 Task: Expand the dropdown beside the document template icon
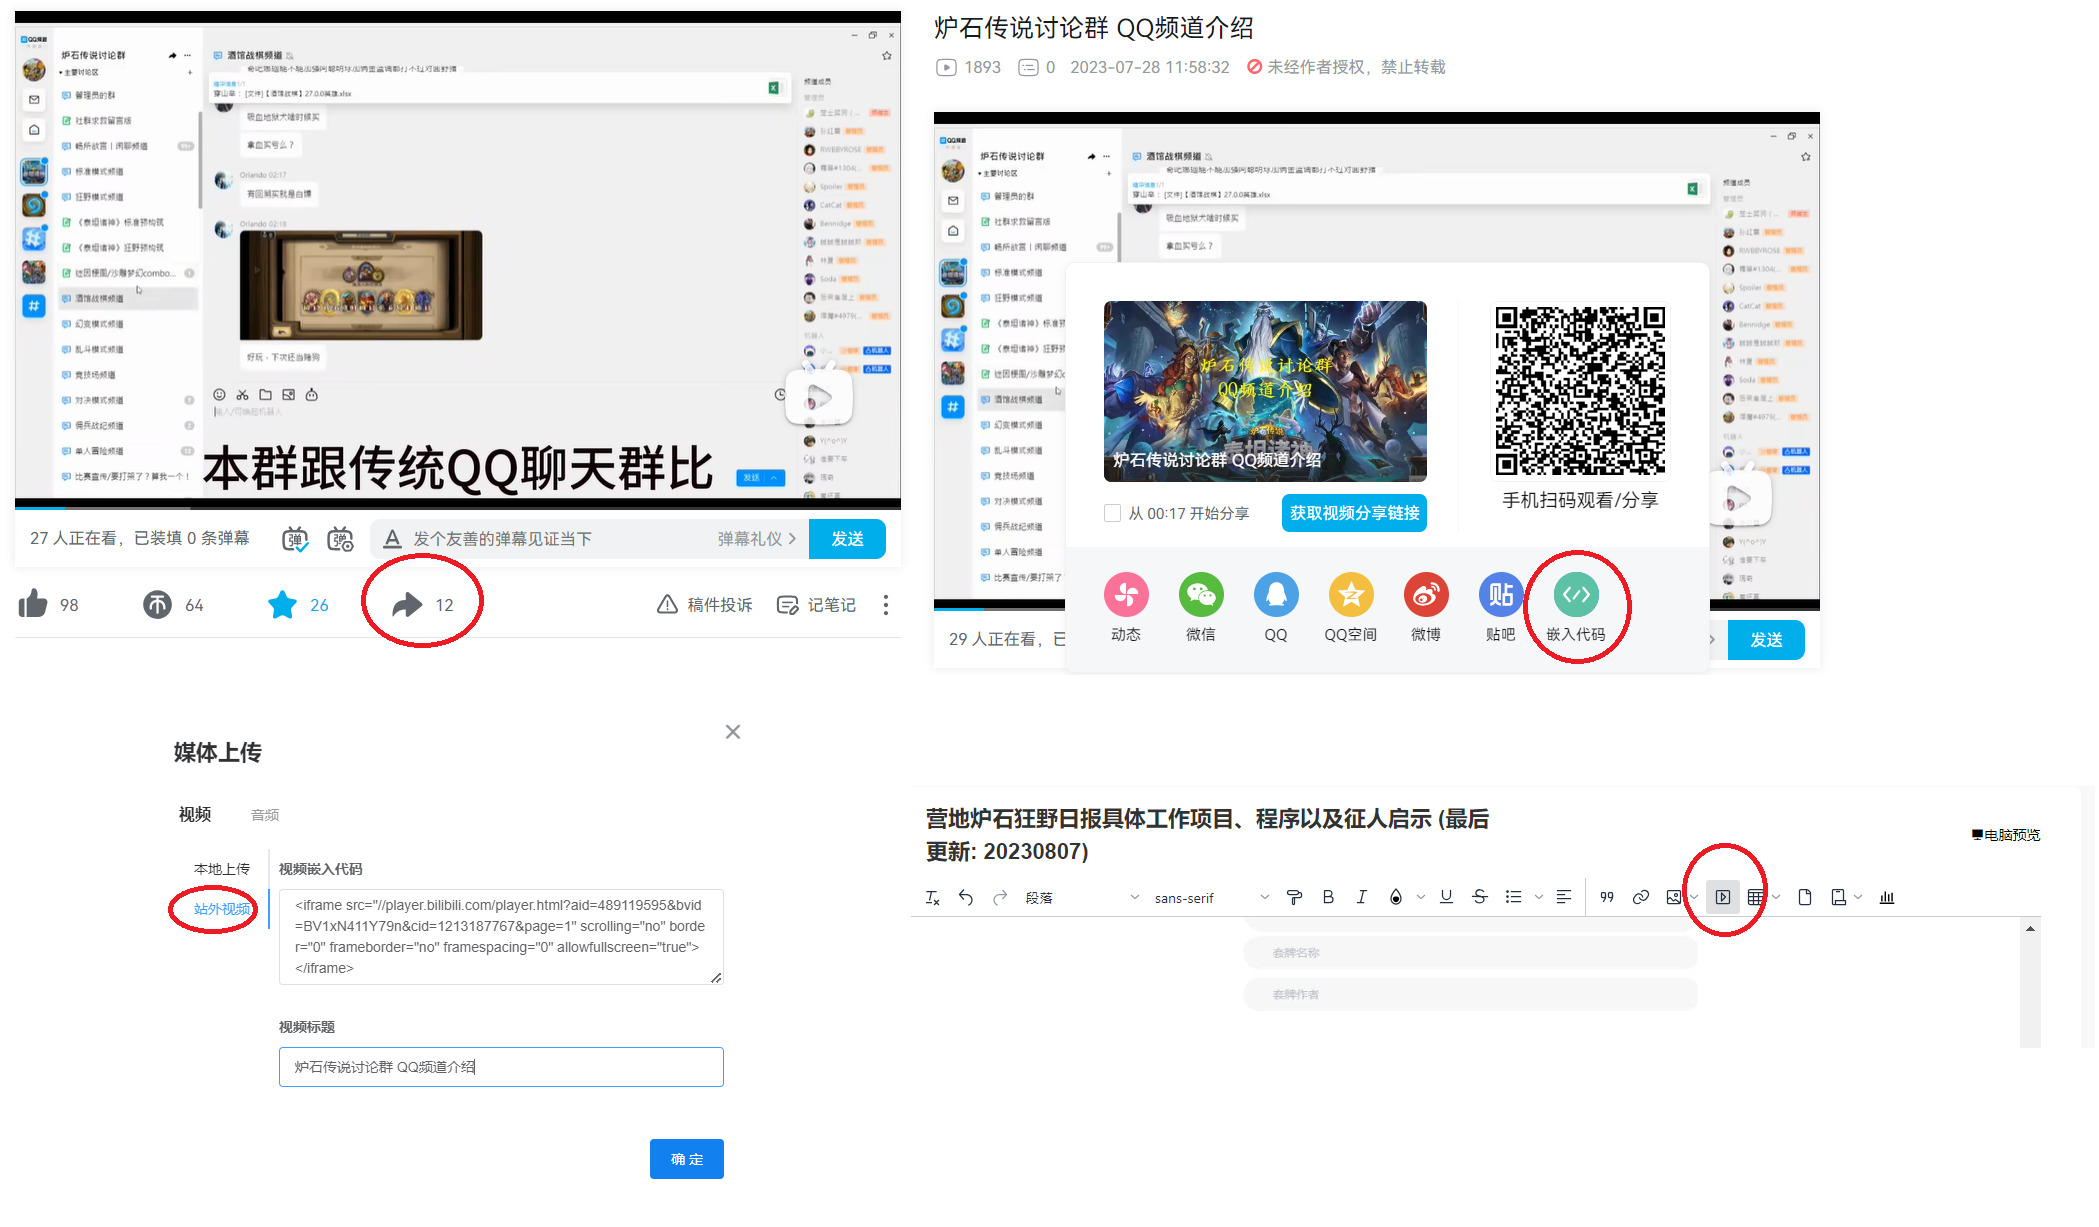click(x=1858, y=898)
